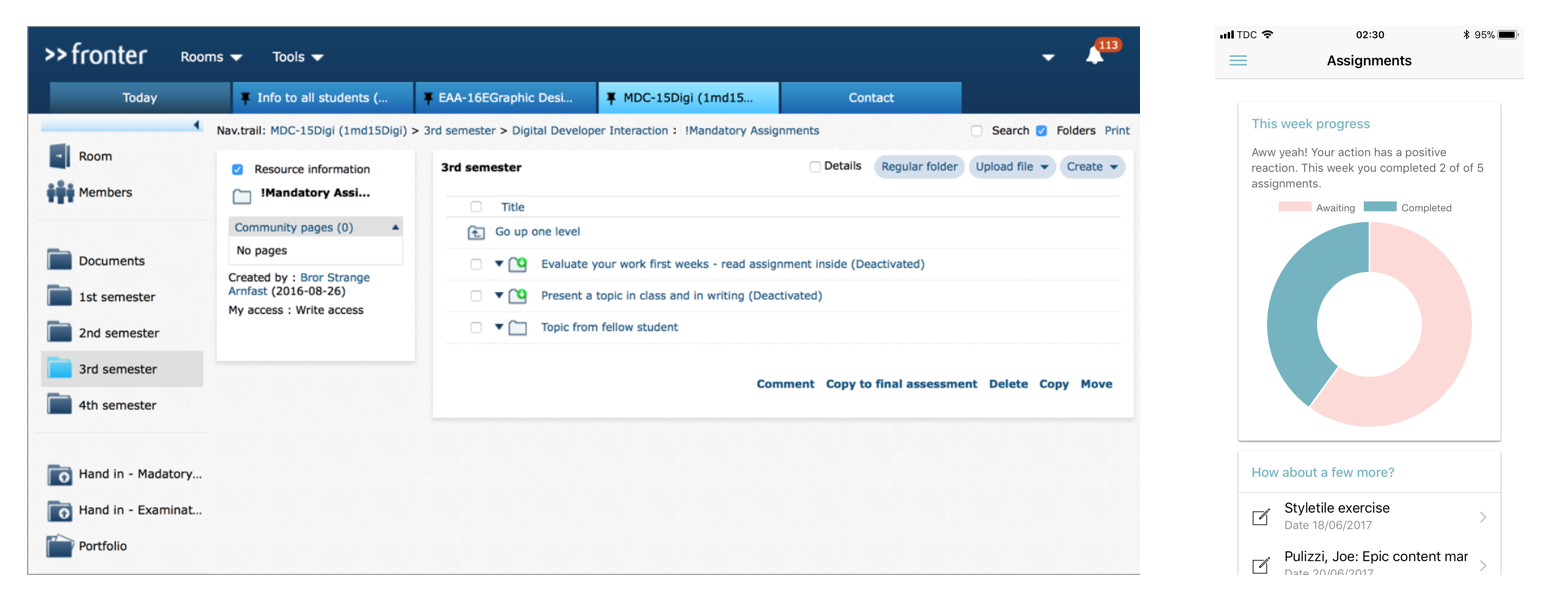Click the pin icon on EAA-16EGraphic tab
This screenshot has height=600, width=1550.
[428, 98]
